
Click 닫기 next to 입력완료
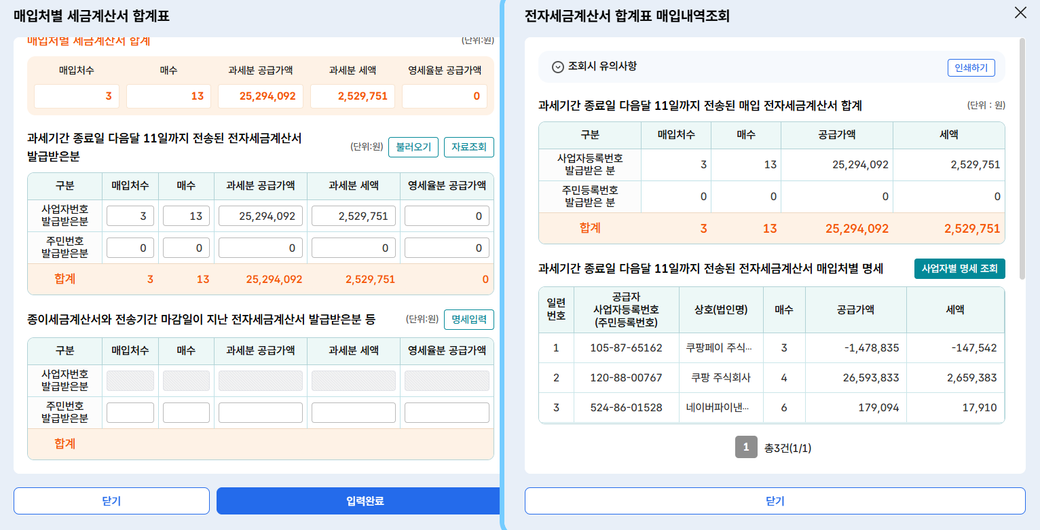111,501
